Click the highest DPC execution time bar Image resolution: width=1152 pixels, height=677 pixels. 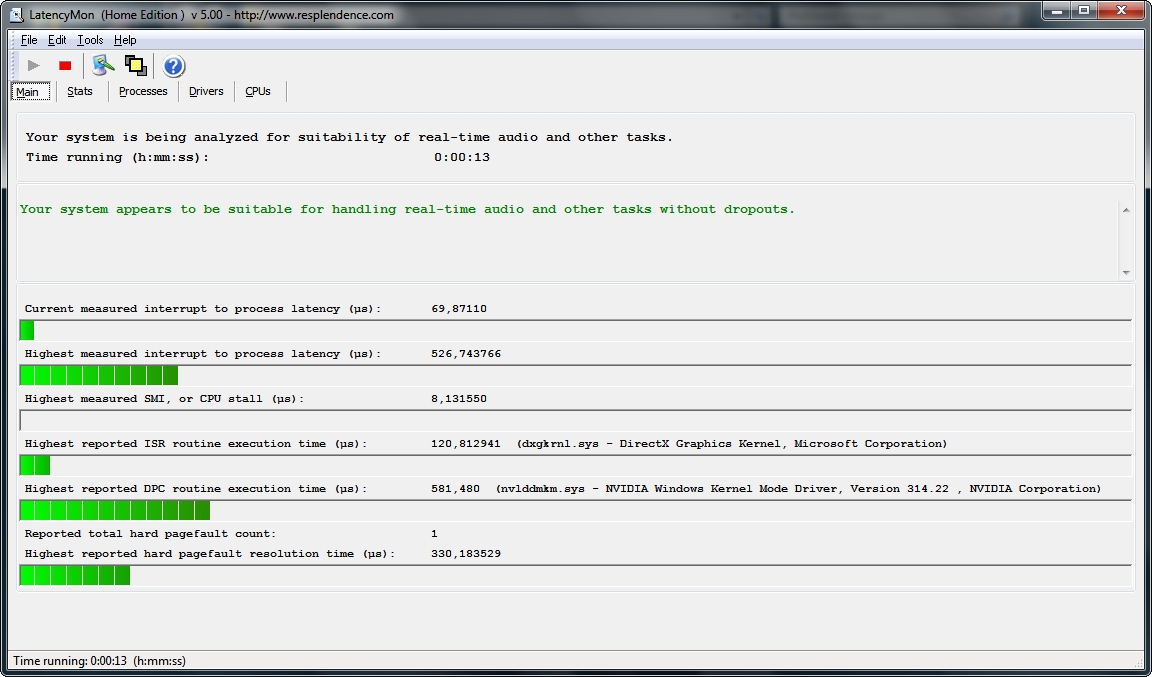click(x=115, y=510)
